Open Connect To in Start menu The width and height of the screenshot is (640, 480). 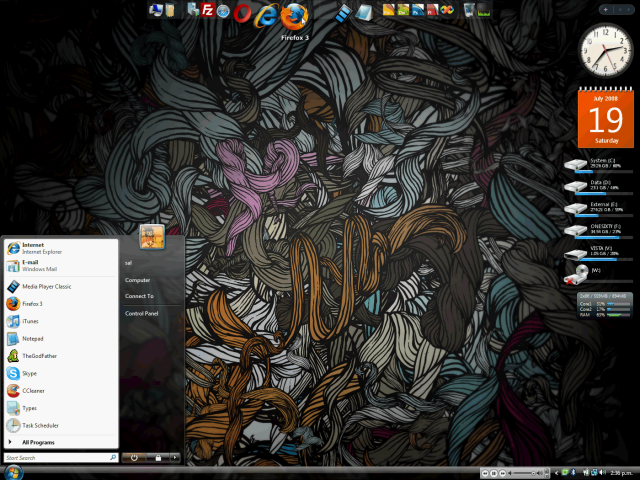[x=139, y=296]
